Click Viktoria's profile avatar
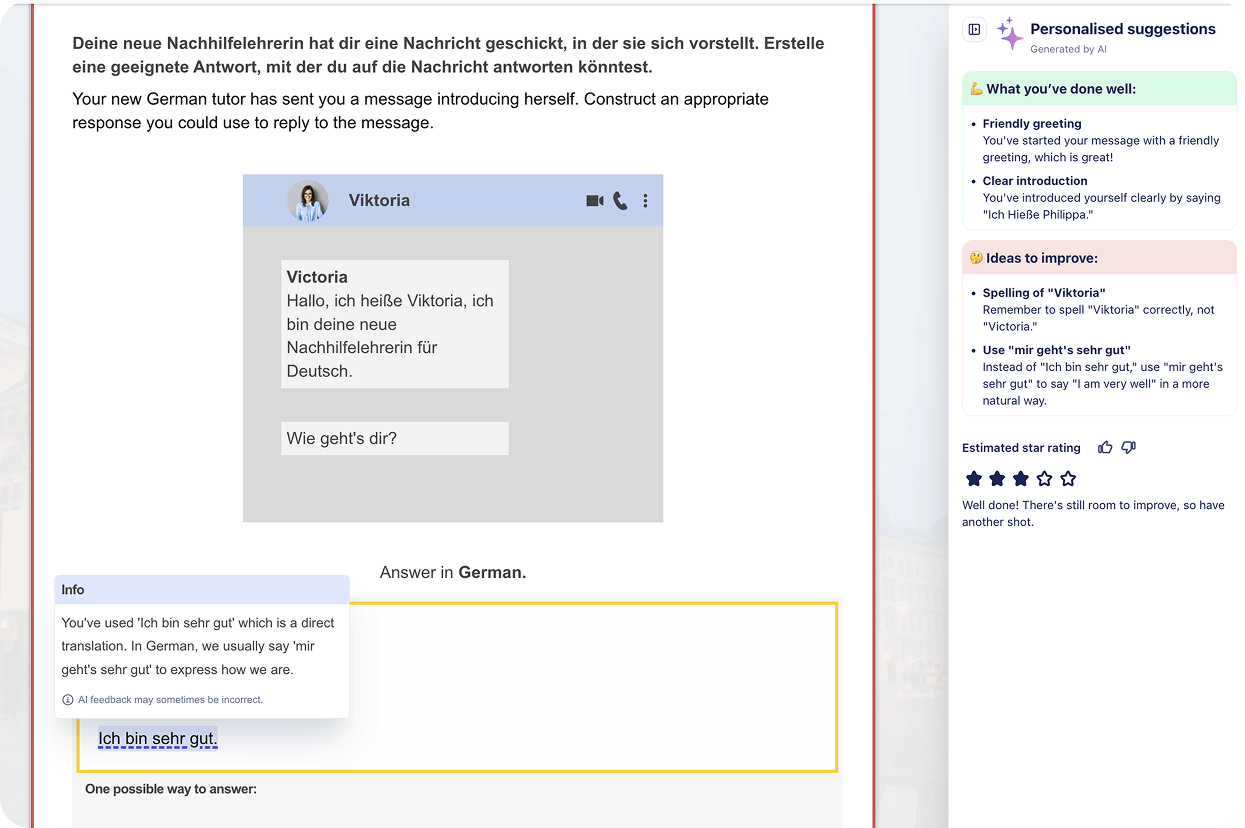The width and height of the screenshot is (1245, 828). click(x=308, y=201)
